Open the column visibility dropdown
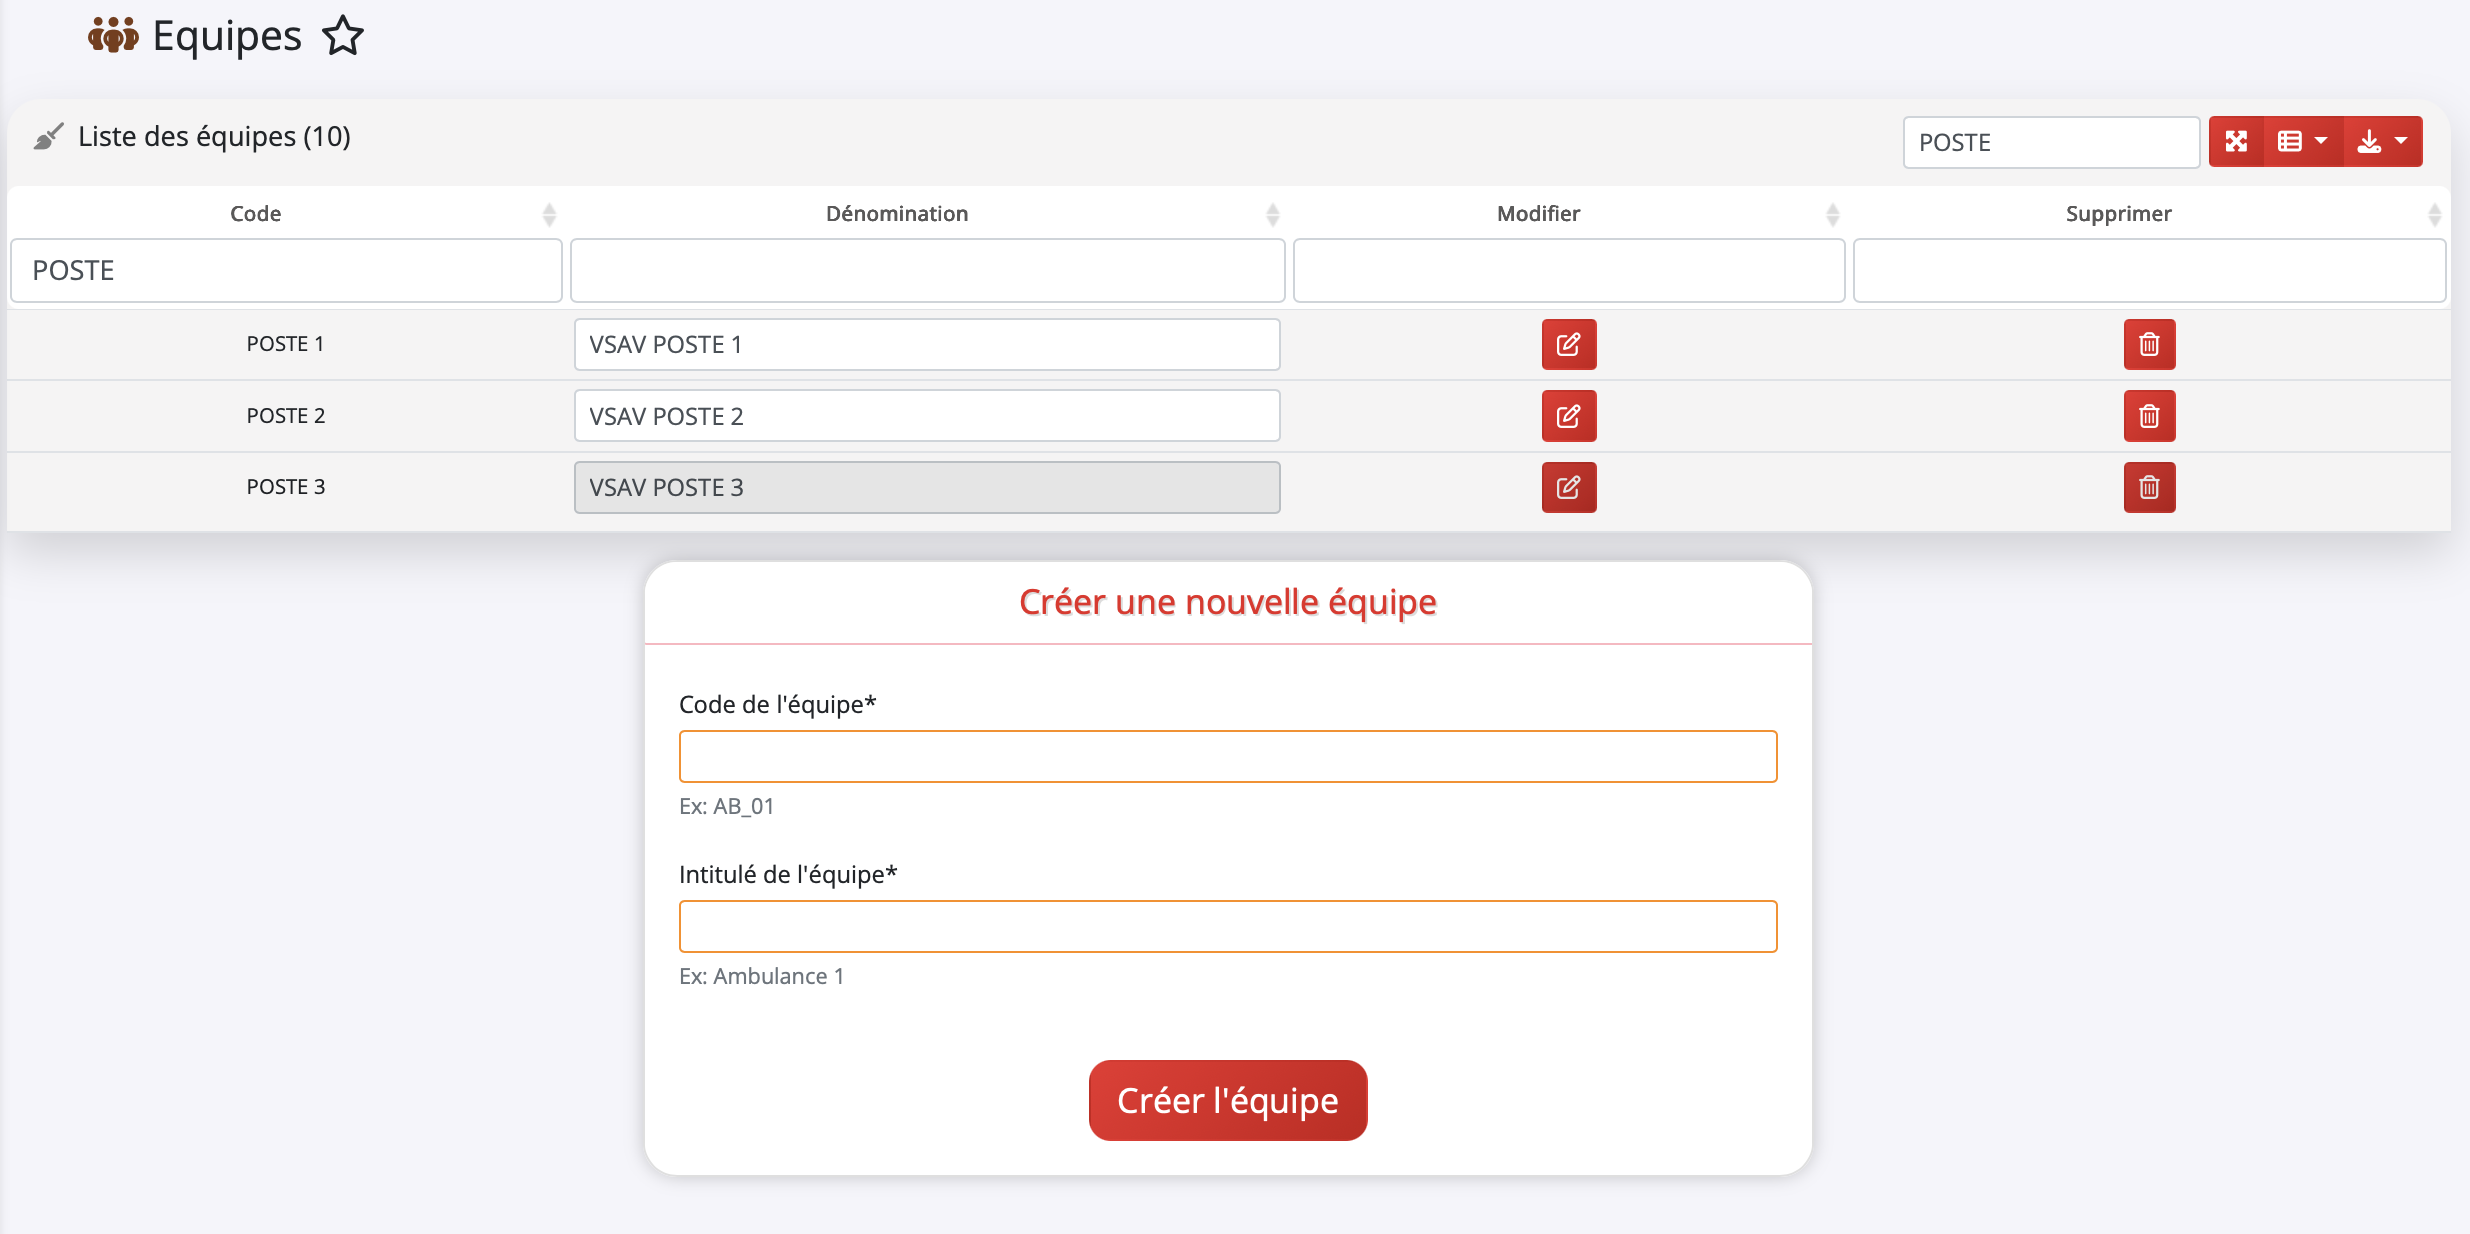 (2302, 142)
